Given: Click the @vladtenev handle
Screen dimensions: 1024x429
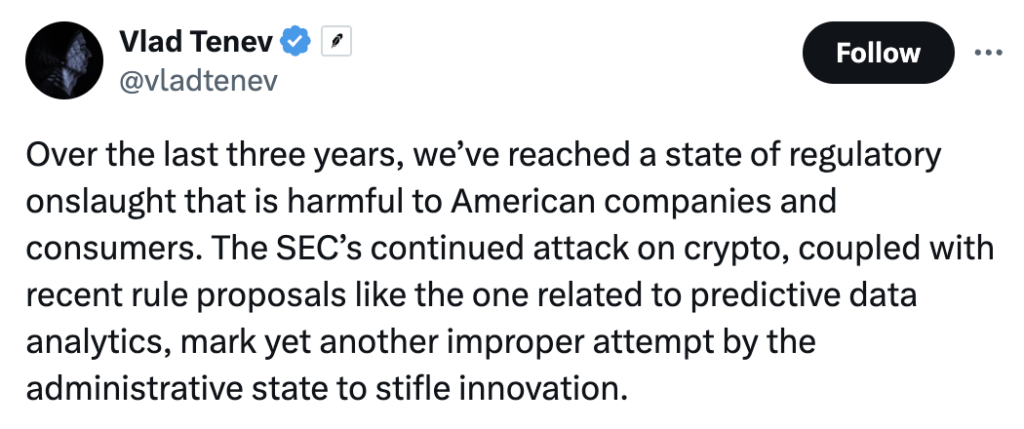Looking at the screenshot, I should tap(197, 80).
